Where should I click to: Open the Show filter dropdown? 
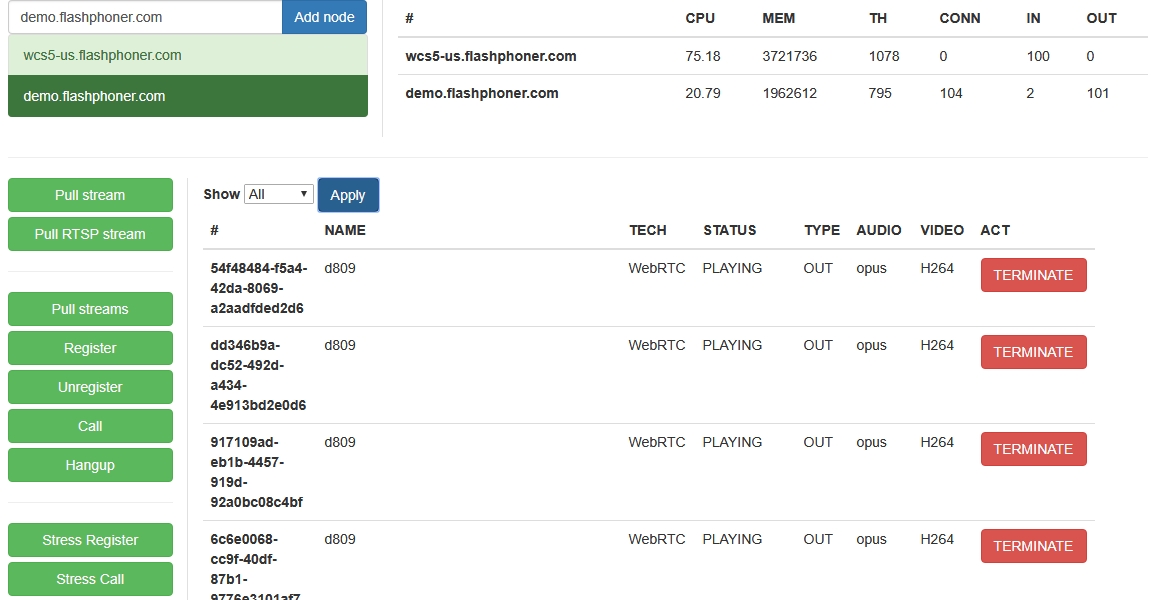coord(279,194)
